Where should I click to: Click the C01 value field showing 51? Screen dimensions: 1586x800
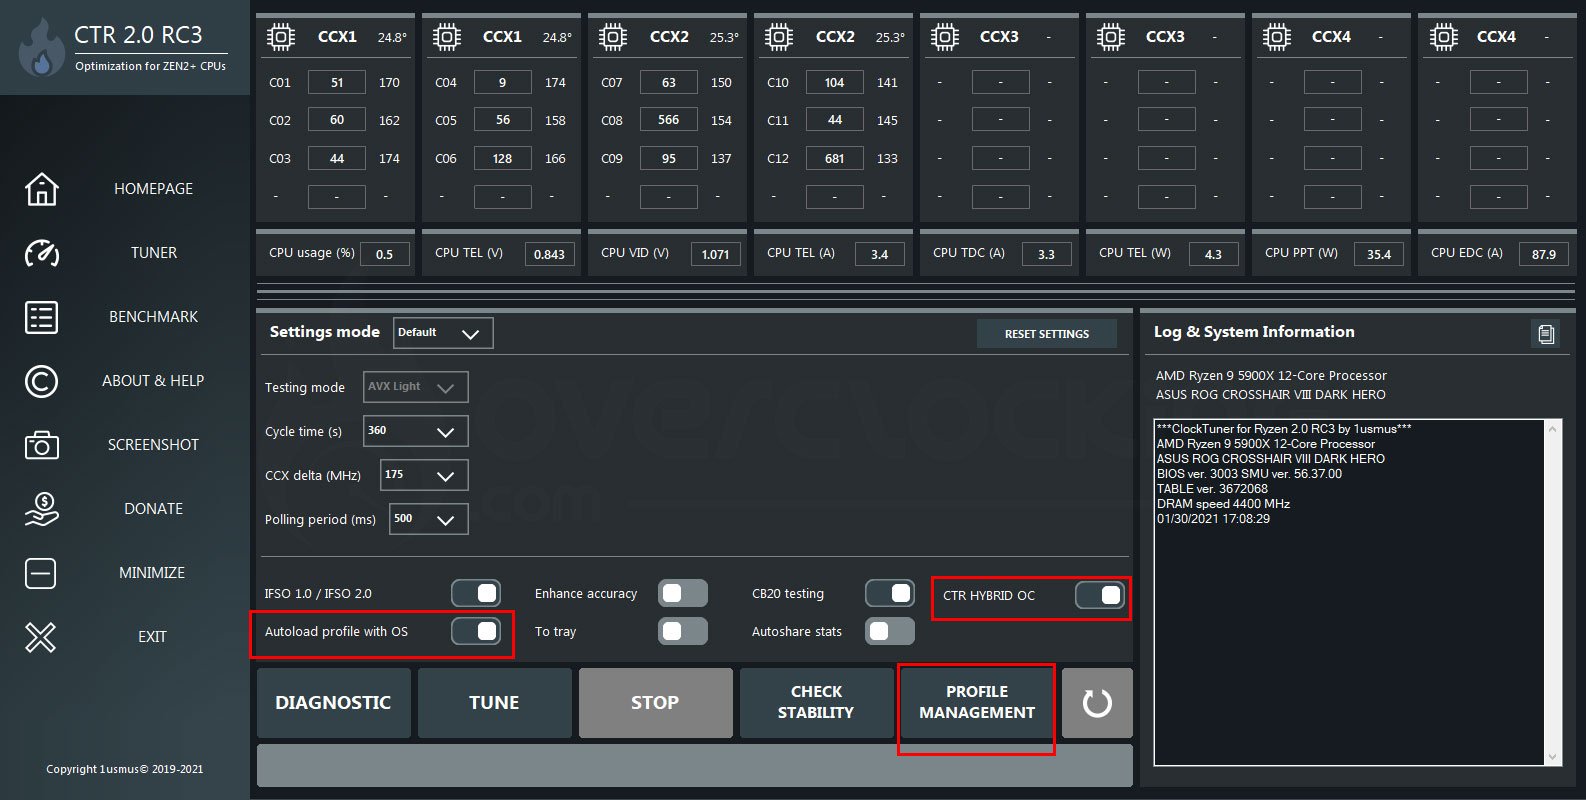tap(336, 83)
